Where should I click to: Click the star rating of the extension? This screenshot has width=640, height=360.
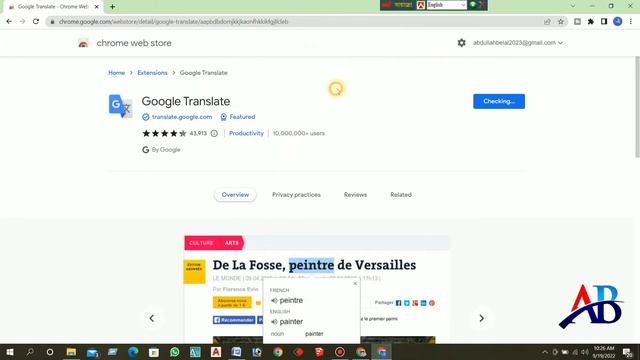point(164,133)
